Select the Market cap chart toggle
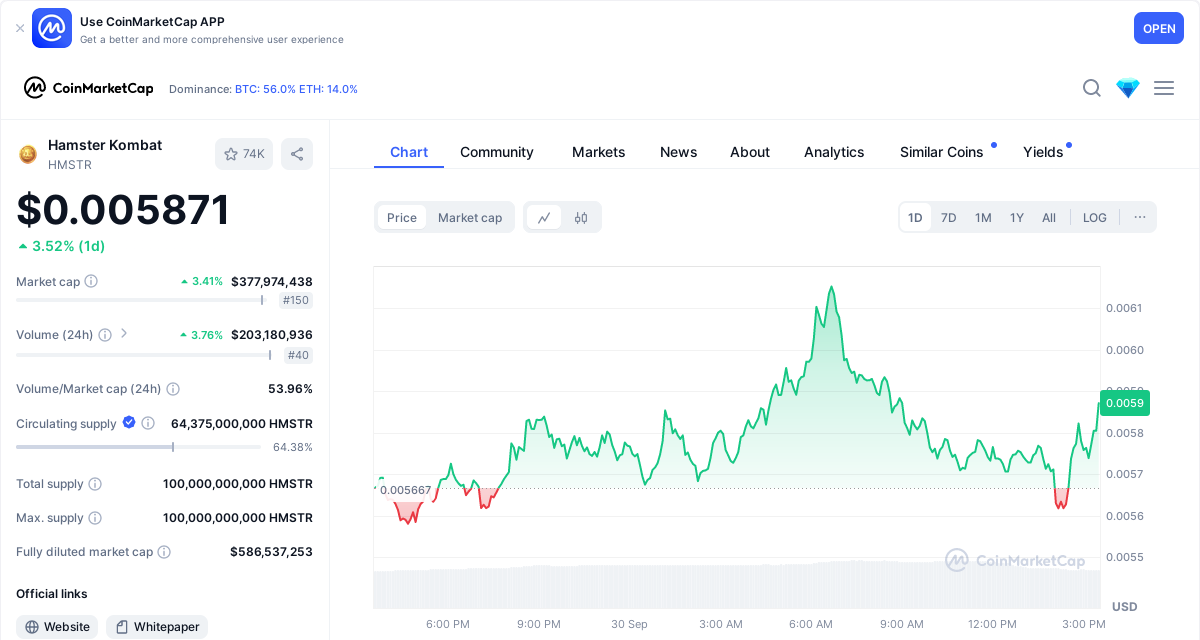This screenshot has width=1200, height=640. point(470,217)
